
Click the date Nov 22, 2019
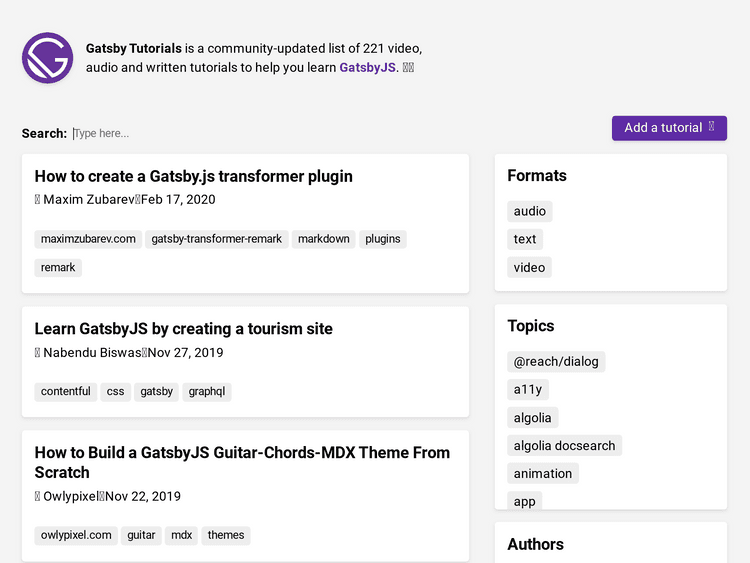click(x=143, y=496)
